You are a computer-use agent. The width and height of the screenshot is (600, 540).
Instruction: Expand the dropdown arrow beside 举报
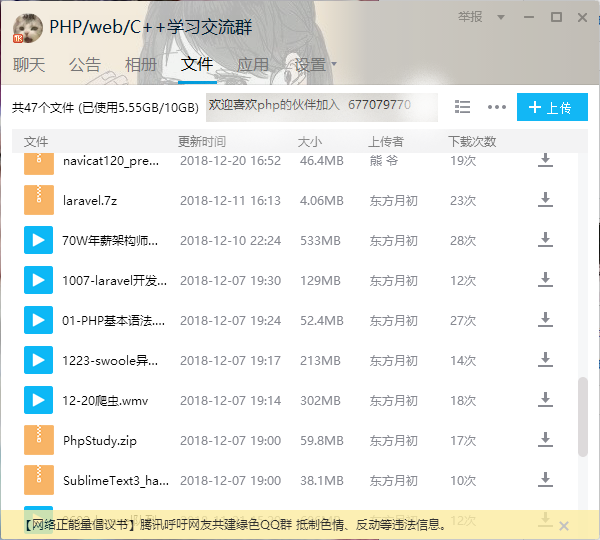click(x=501, y=17)
